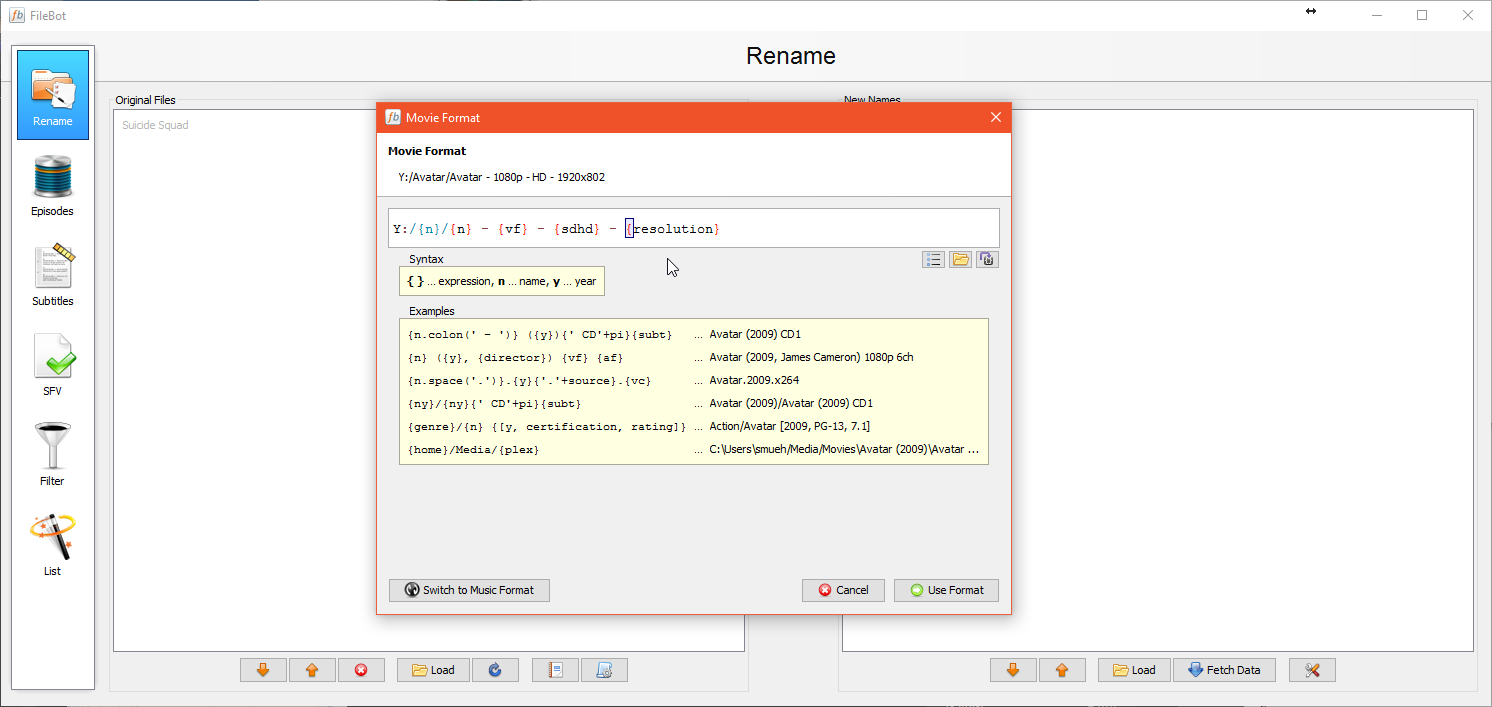The height and width of the screenshot is (707, 1492).
Task: Click the scroll-with-gear icon under Original Files
Action: [x=604, y=670]
